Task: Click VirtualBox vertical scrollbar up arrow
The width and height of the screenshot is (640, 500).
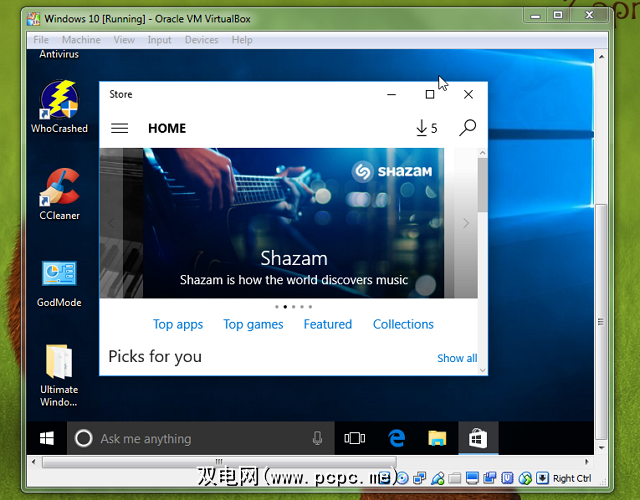Action: [601, 57]
